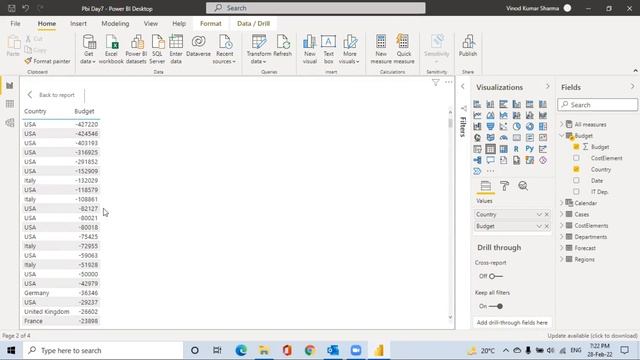Create a New measure
640x360 pixels.
(x=381, y=49)
